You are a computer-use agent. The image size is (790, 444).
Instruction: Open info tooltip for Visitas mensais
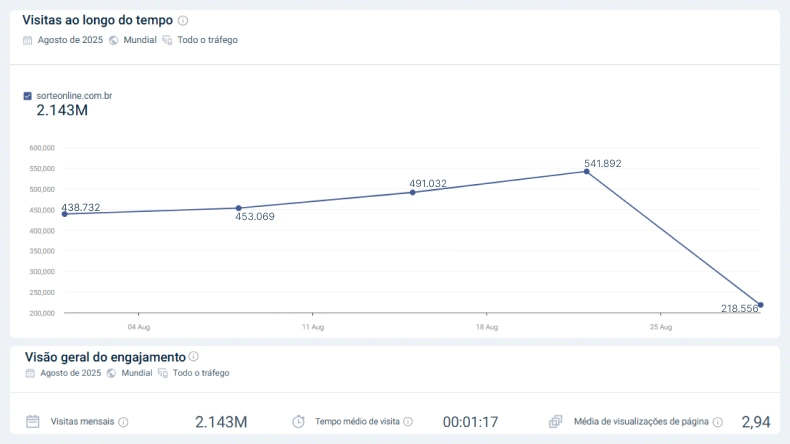(x=124, y=422)
